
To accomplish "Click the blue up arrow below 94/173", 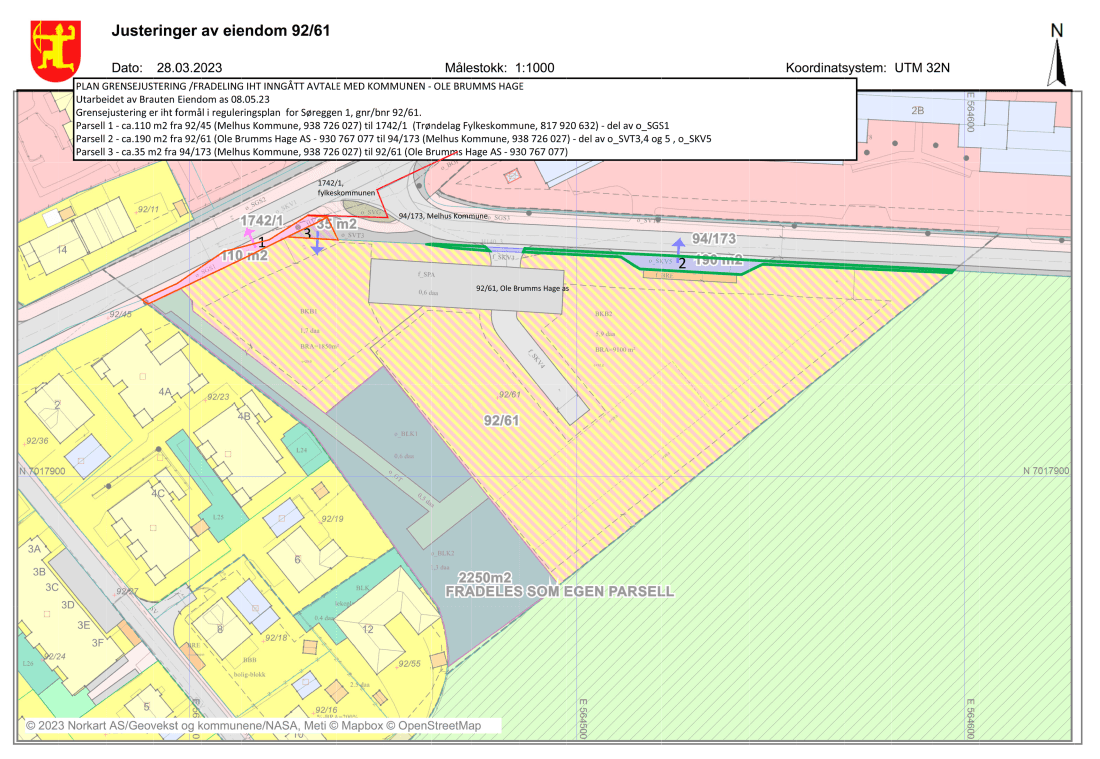I will (678, 247).
